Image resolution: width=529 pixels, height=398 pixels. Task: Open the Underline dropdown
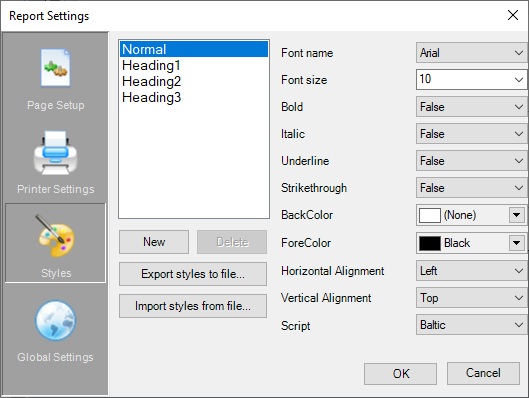471,161
